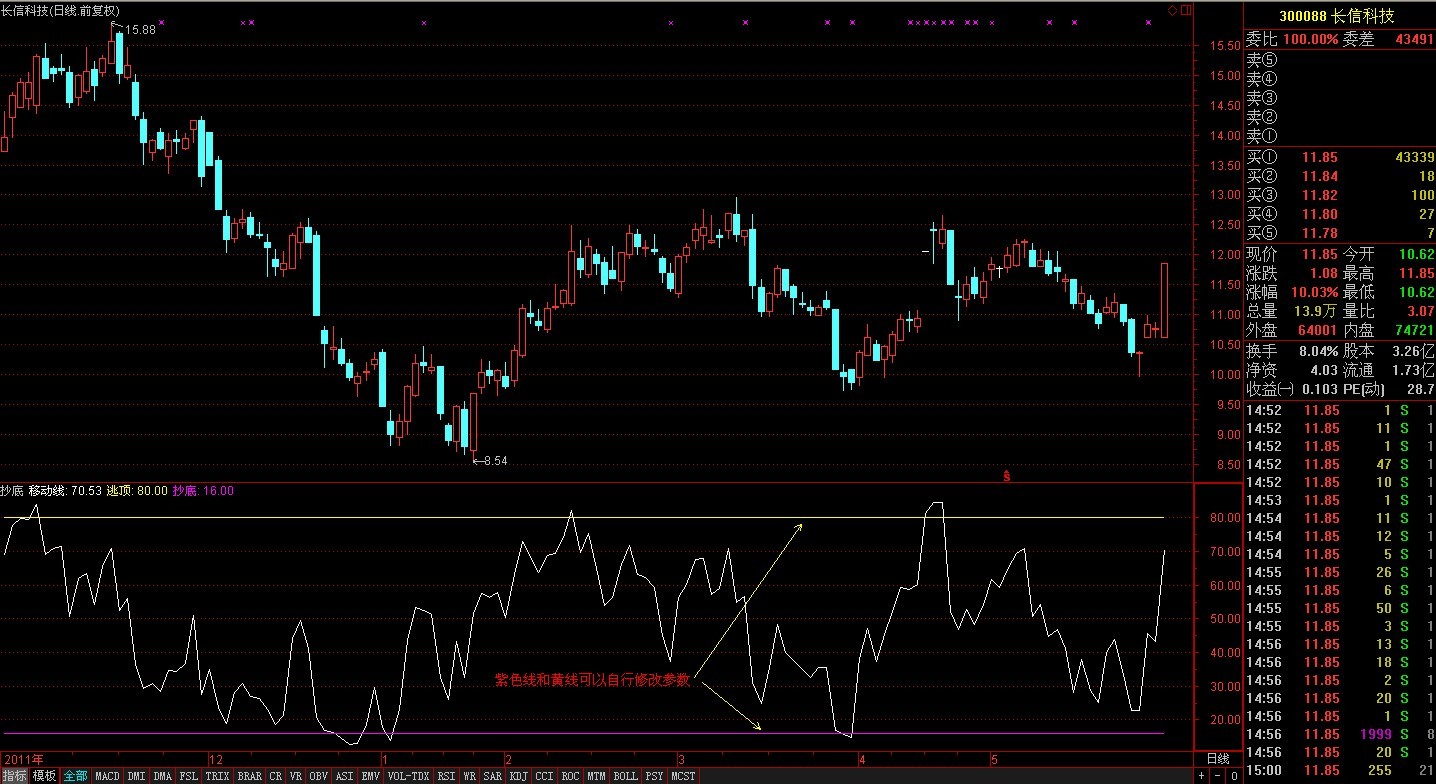Viewport: 1436px width, 784px height.
Task: Click the 15.88 high price marker
Action: [139, 30]
